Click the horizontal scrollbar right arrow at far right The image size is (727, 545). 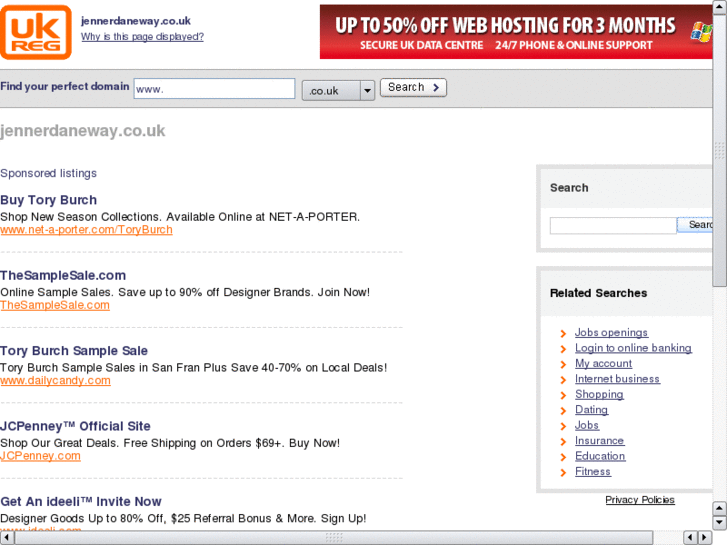705,537
